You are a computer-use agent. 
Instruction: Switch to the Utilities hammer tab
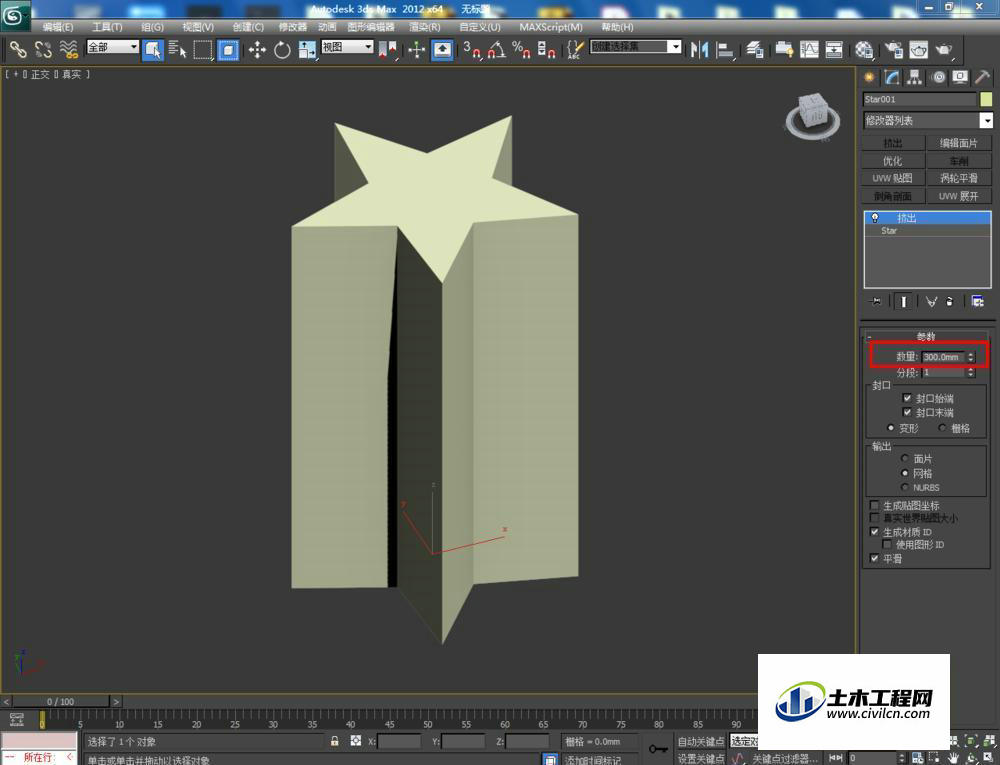tap(983, 77)
